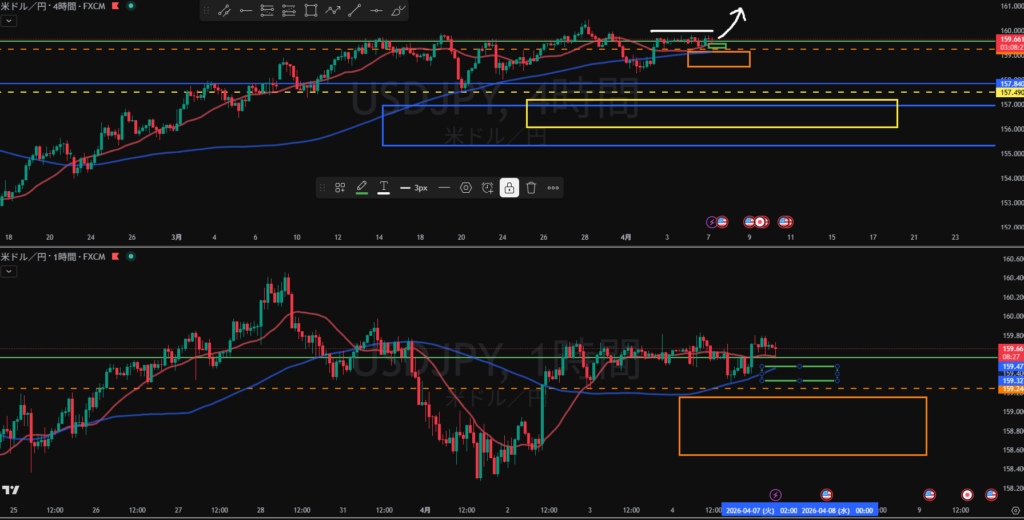Click the 159.47 blue price label
Viewport: 1024px width, 520px height.
point(1010,368)
